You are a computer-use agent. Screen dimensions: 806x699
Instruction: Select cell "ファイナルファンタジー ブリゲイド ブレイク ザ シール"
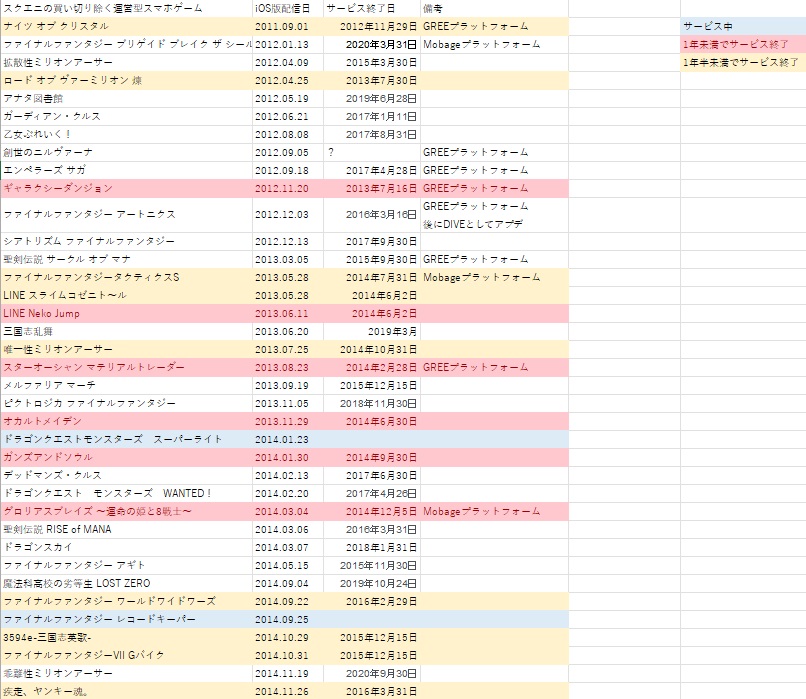pyautogui.click(x=126, y=44)
